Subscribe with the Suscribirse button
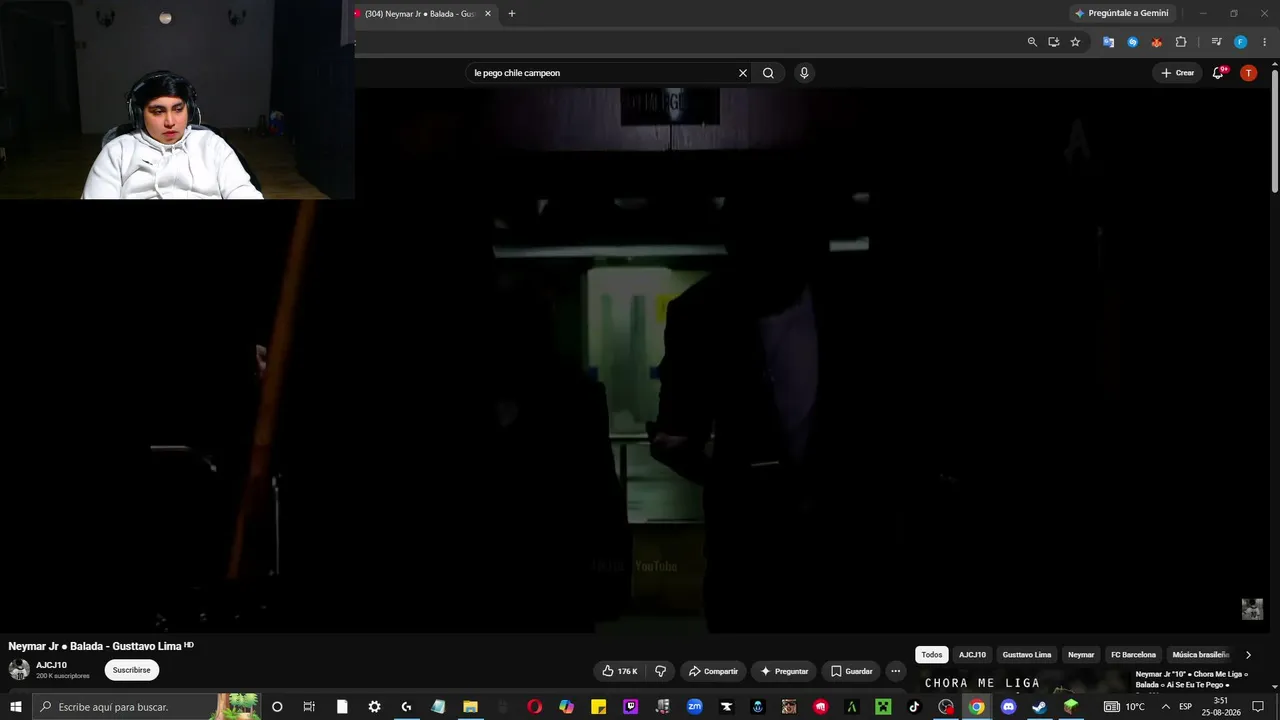This screenshot has width=1280, height=720. 132,670
